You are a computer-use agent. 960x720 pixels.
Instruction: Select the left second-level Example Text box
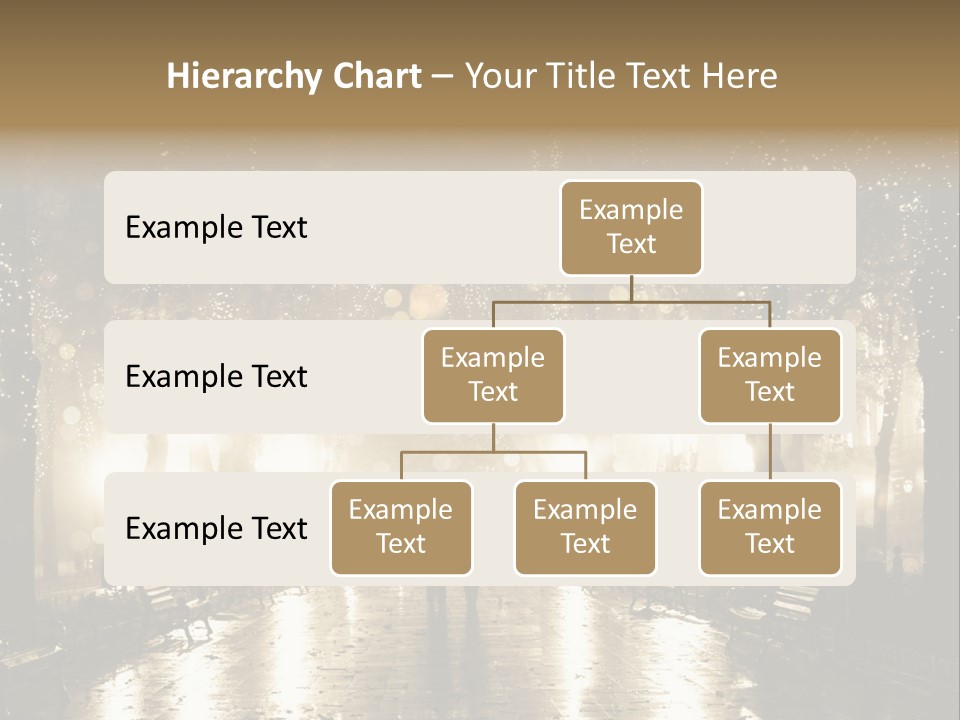[493, 375]
